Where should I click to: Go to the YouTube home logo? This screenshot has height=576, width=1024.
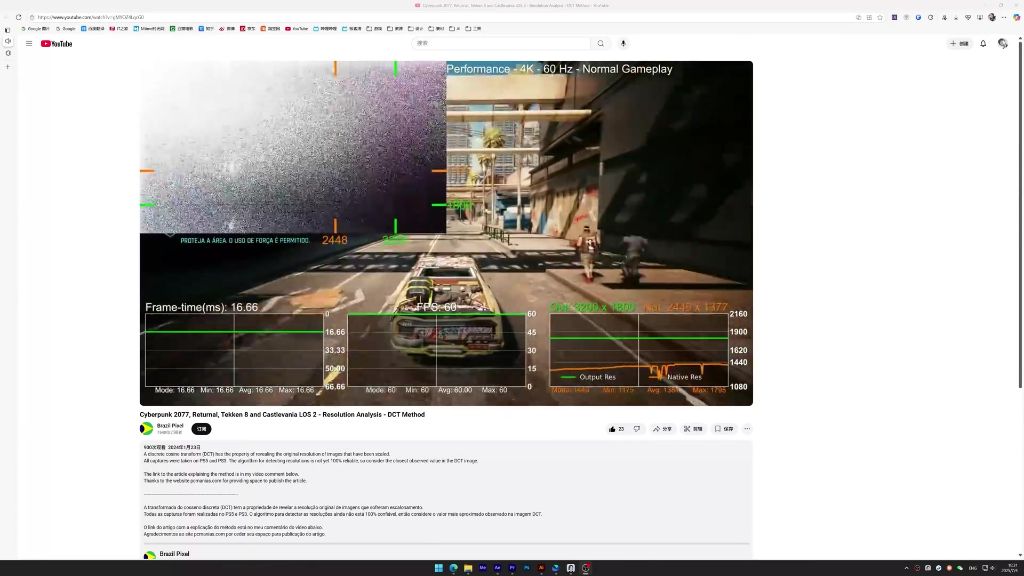pos(56,44)
